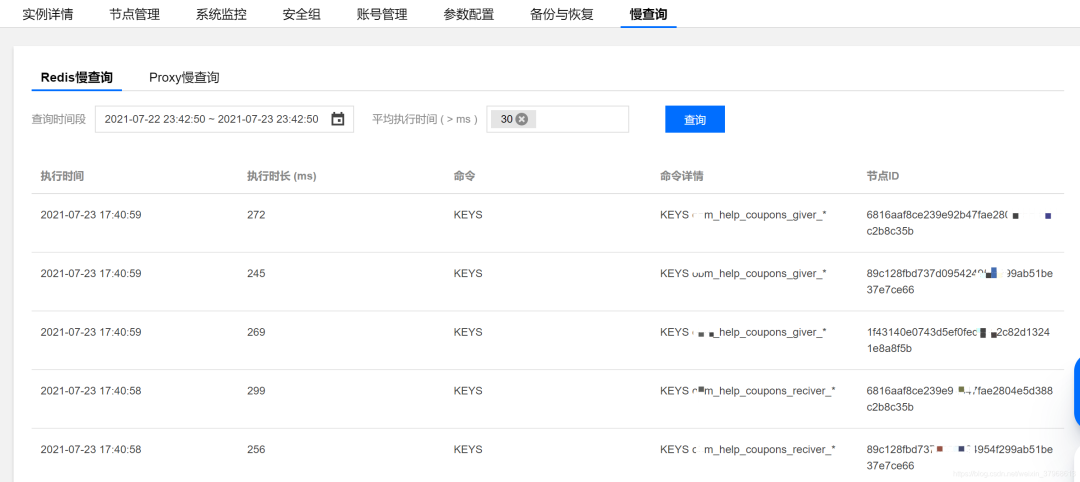Click the 299 ms execution duration row
The width and height of the screenshot is (1080, 482).
256,391
